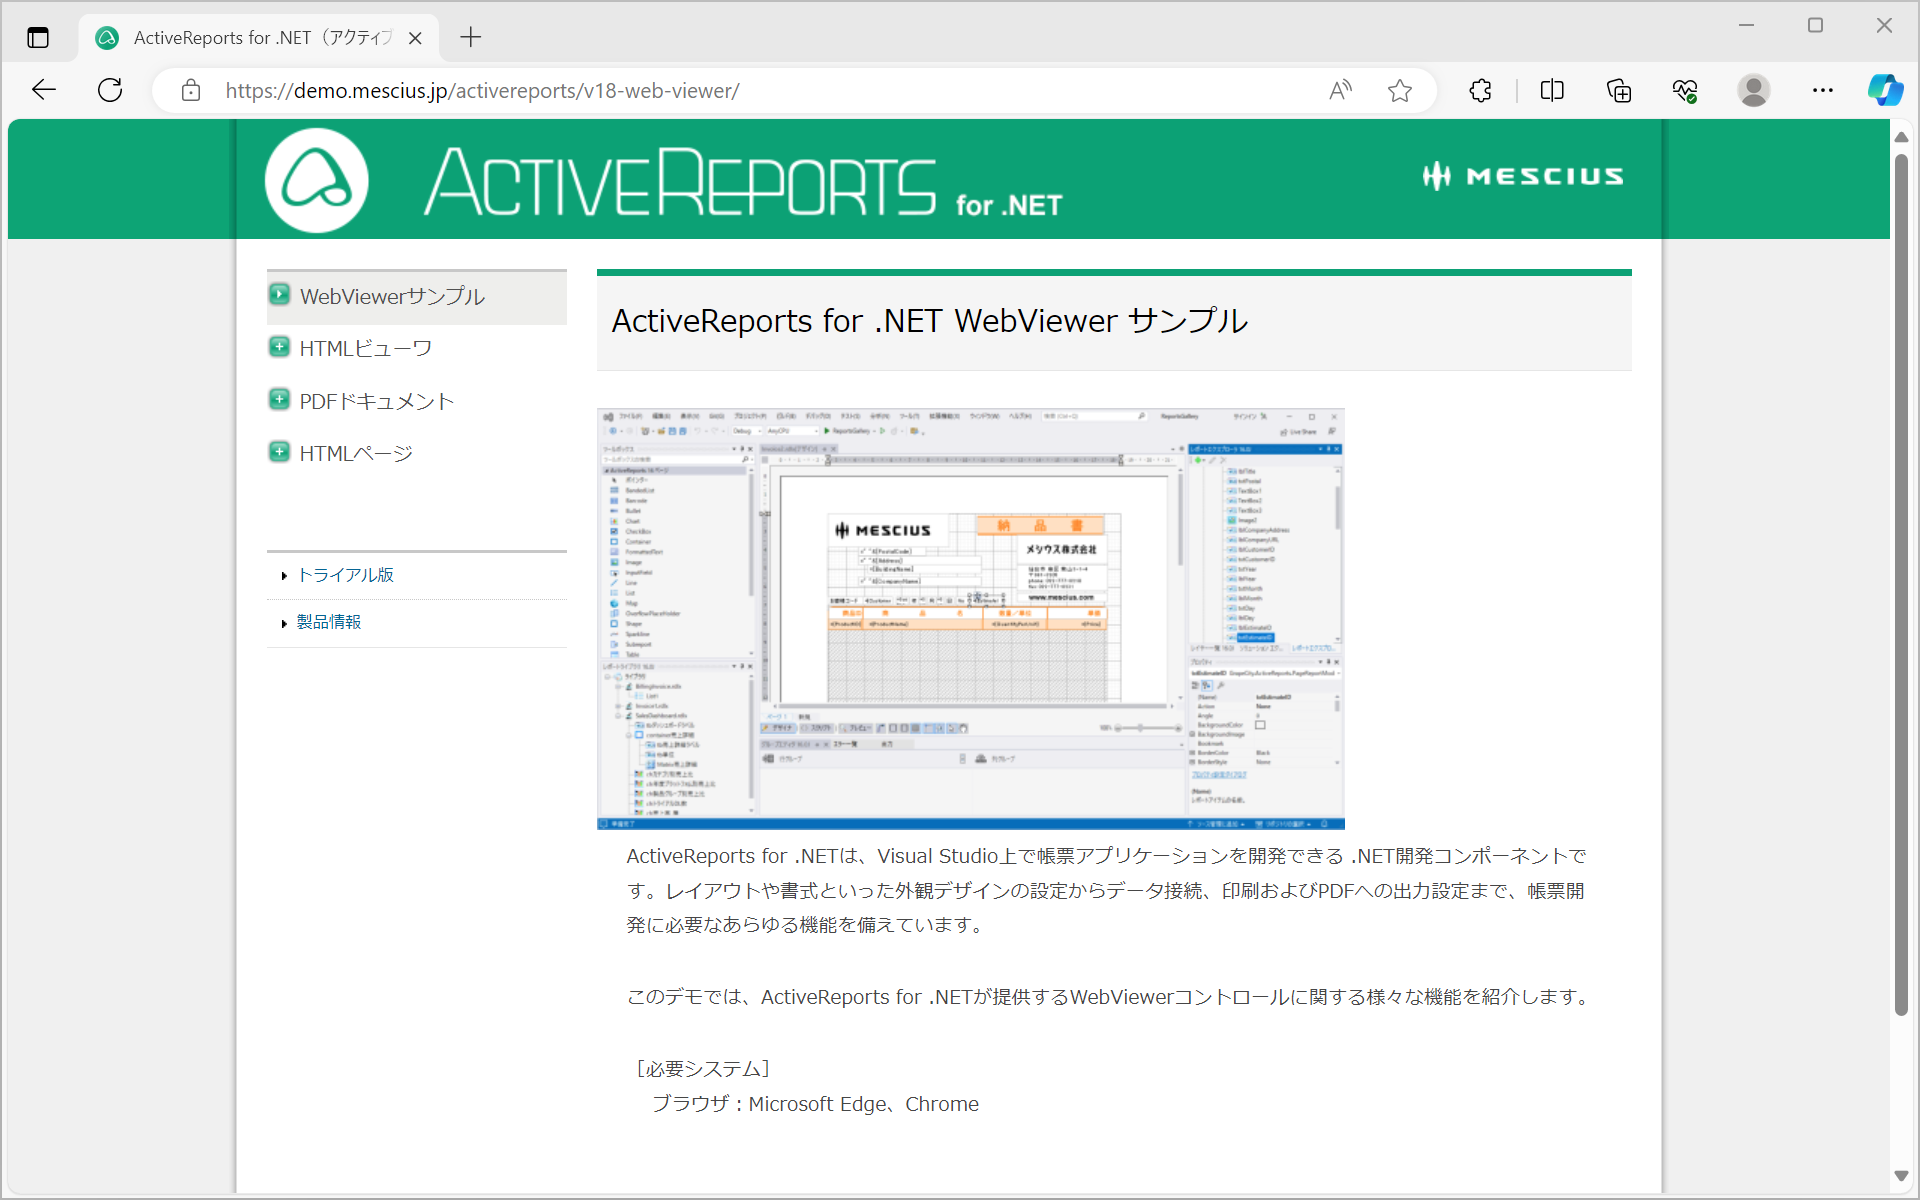Add page to favorites star icon
Image resolution: width=1920 pixels, height=1200 pixels.
tap(1400, 91)
